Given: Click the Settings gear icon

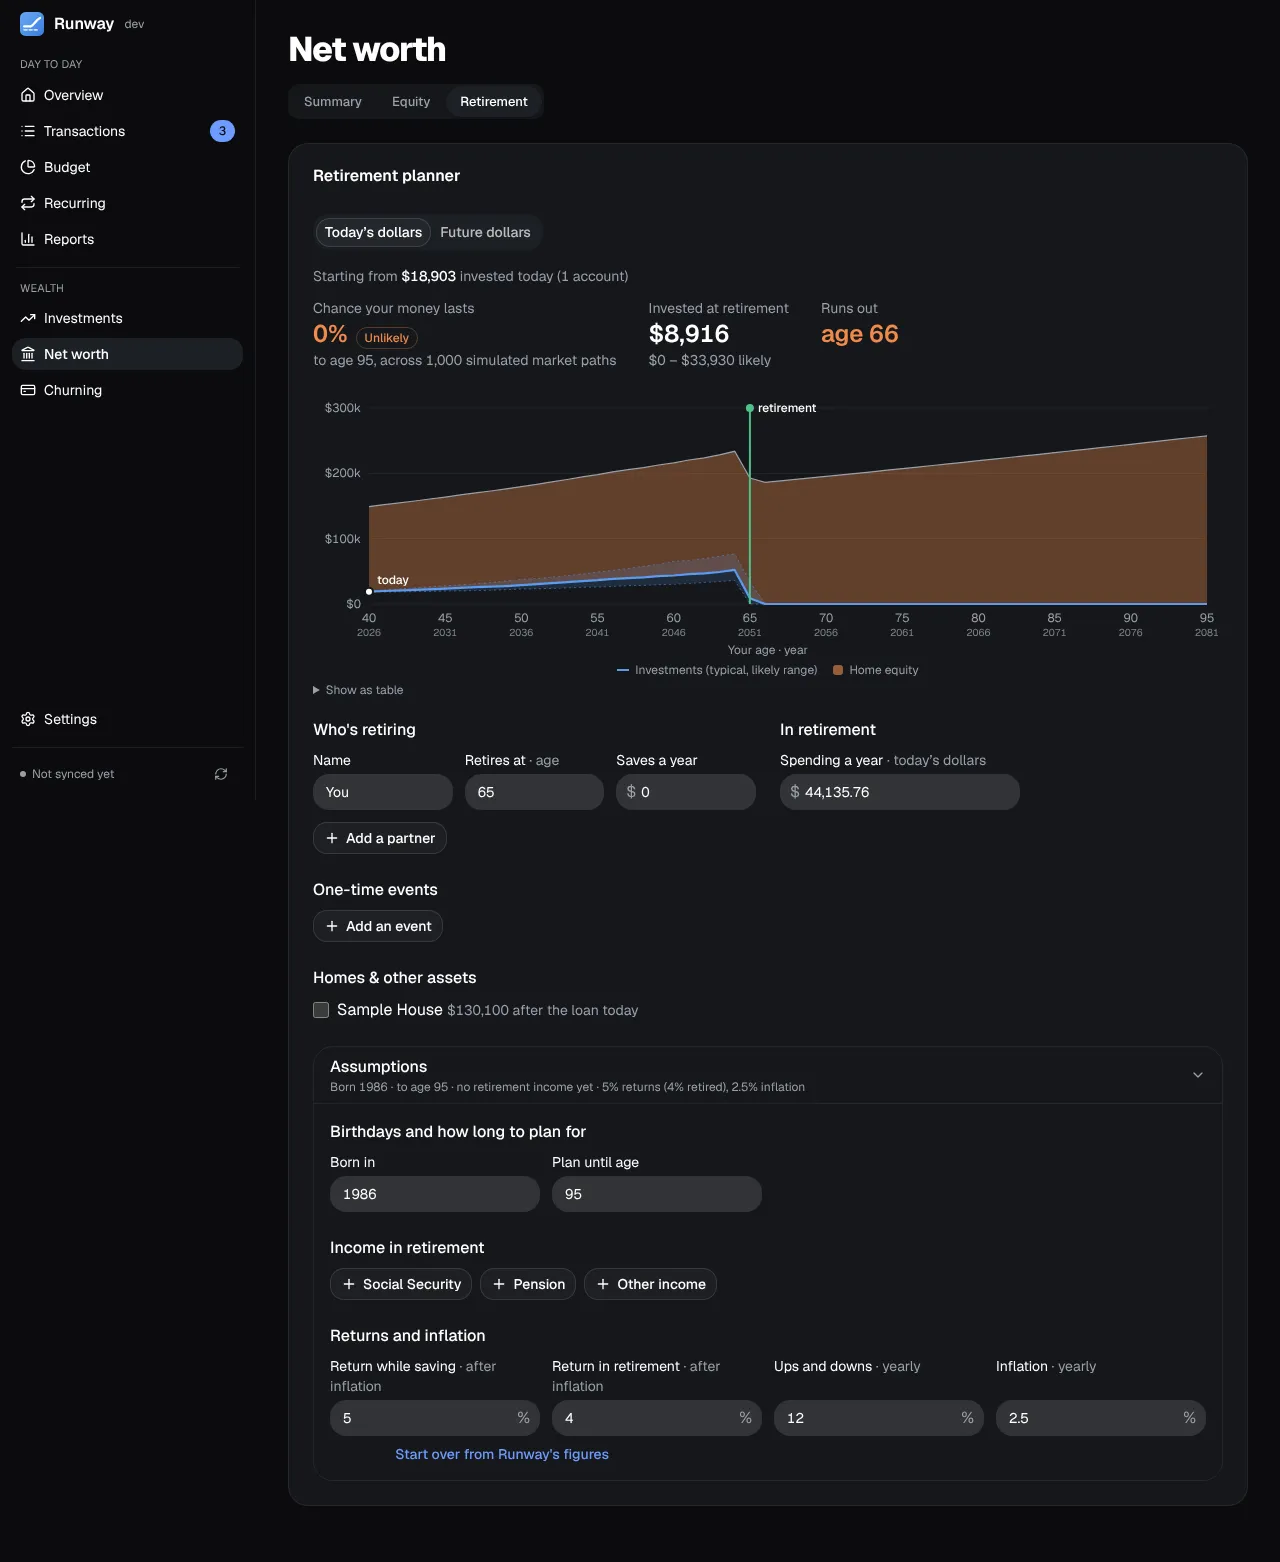Looking at the screenshot, I should pyautogui.click(x=28, y=719).
